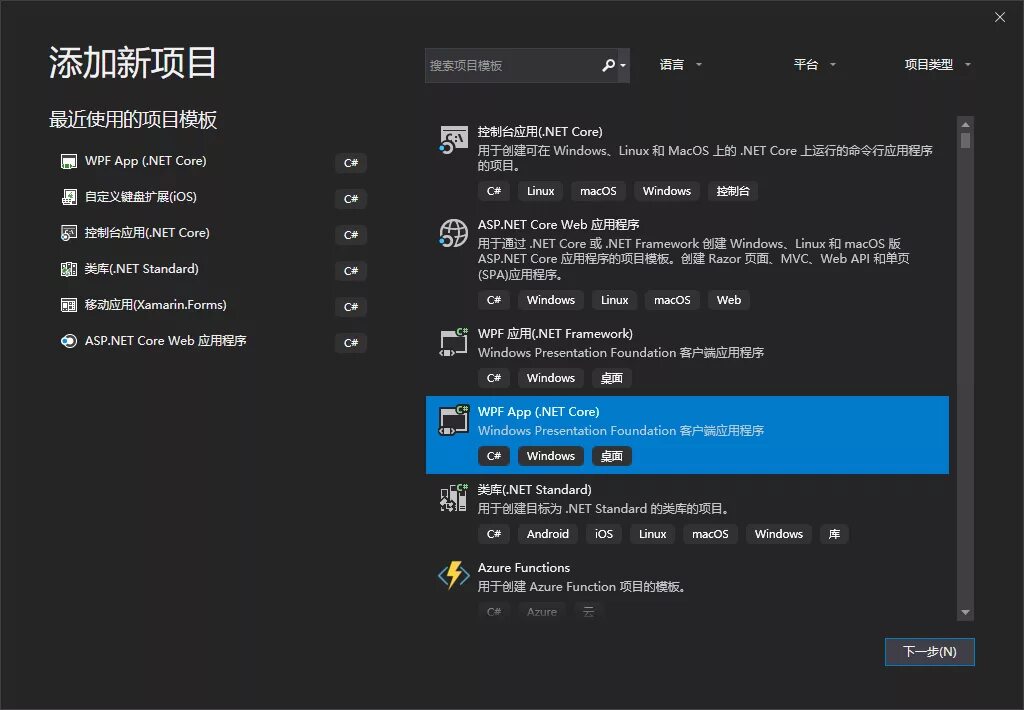Click the 移动应用(Xamarin.Forms) icon
Viewport: 1024px width, 710px height.
coord(69,305)
